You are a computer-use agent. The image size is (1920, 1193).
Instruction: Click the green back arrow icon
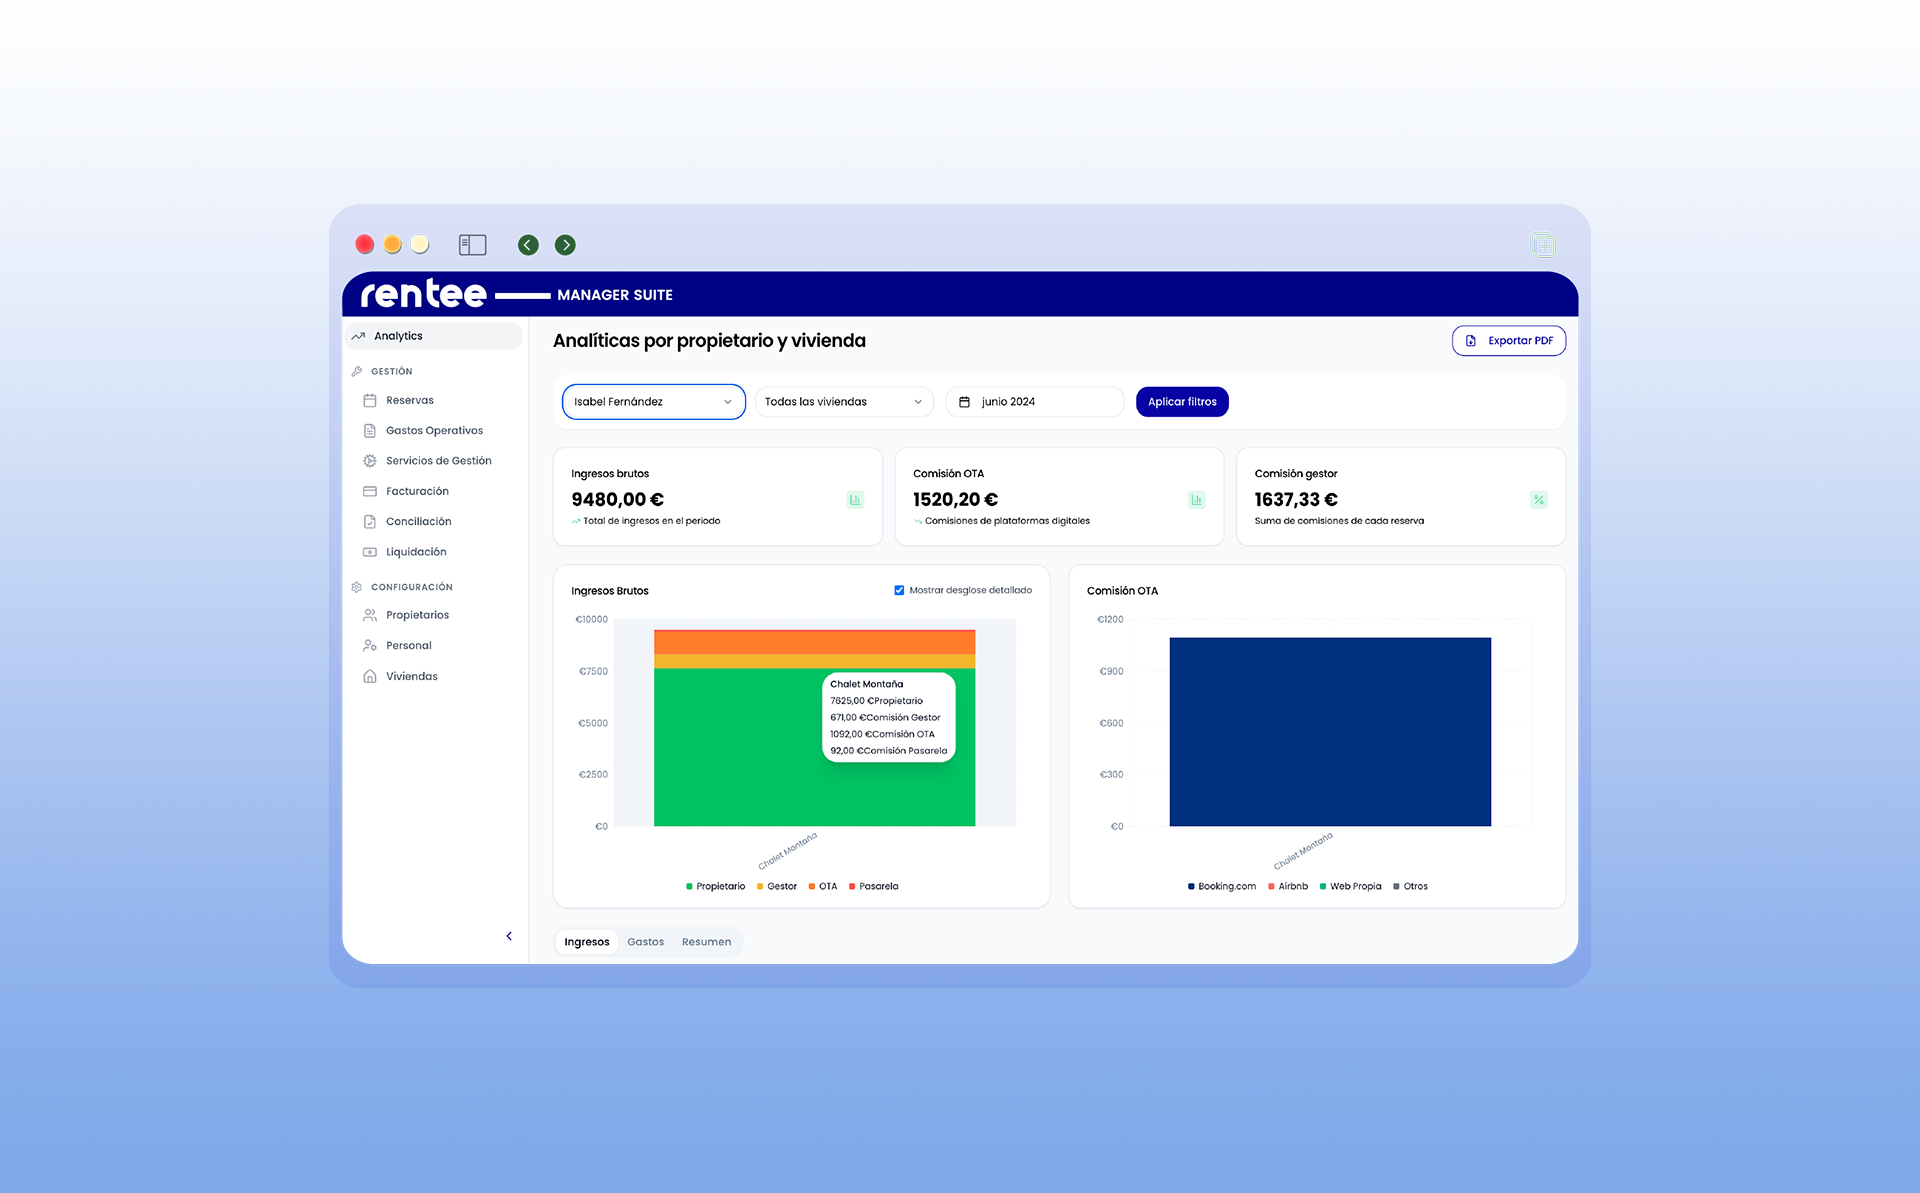(528, 245)
